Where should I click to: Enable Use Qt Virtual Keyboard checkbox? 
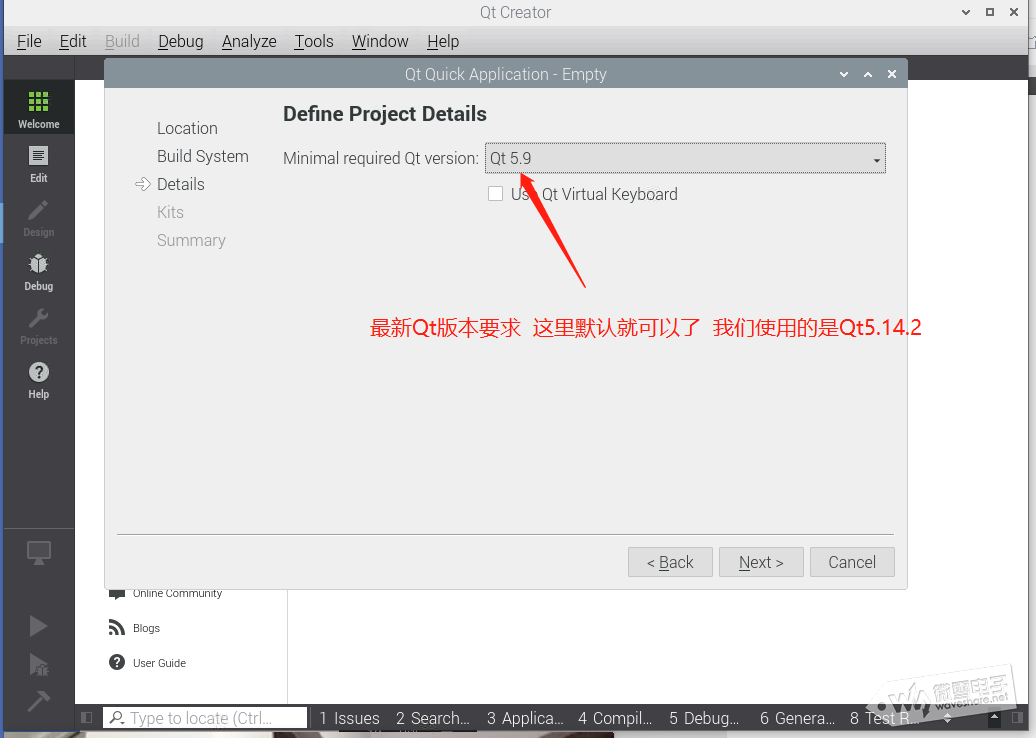point(495,194)
